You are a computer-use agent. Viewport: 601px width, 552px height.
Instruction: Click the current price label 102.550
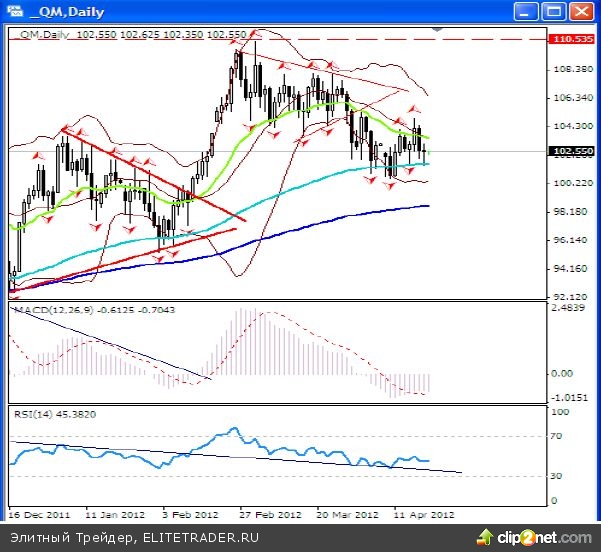pyautogui.click(x=573, y=151)
